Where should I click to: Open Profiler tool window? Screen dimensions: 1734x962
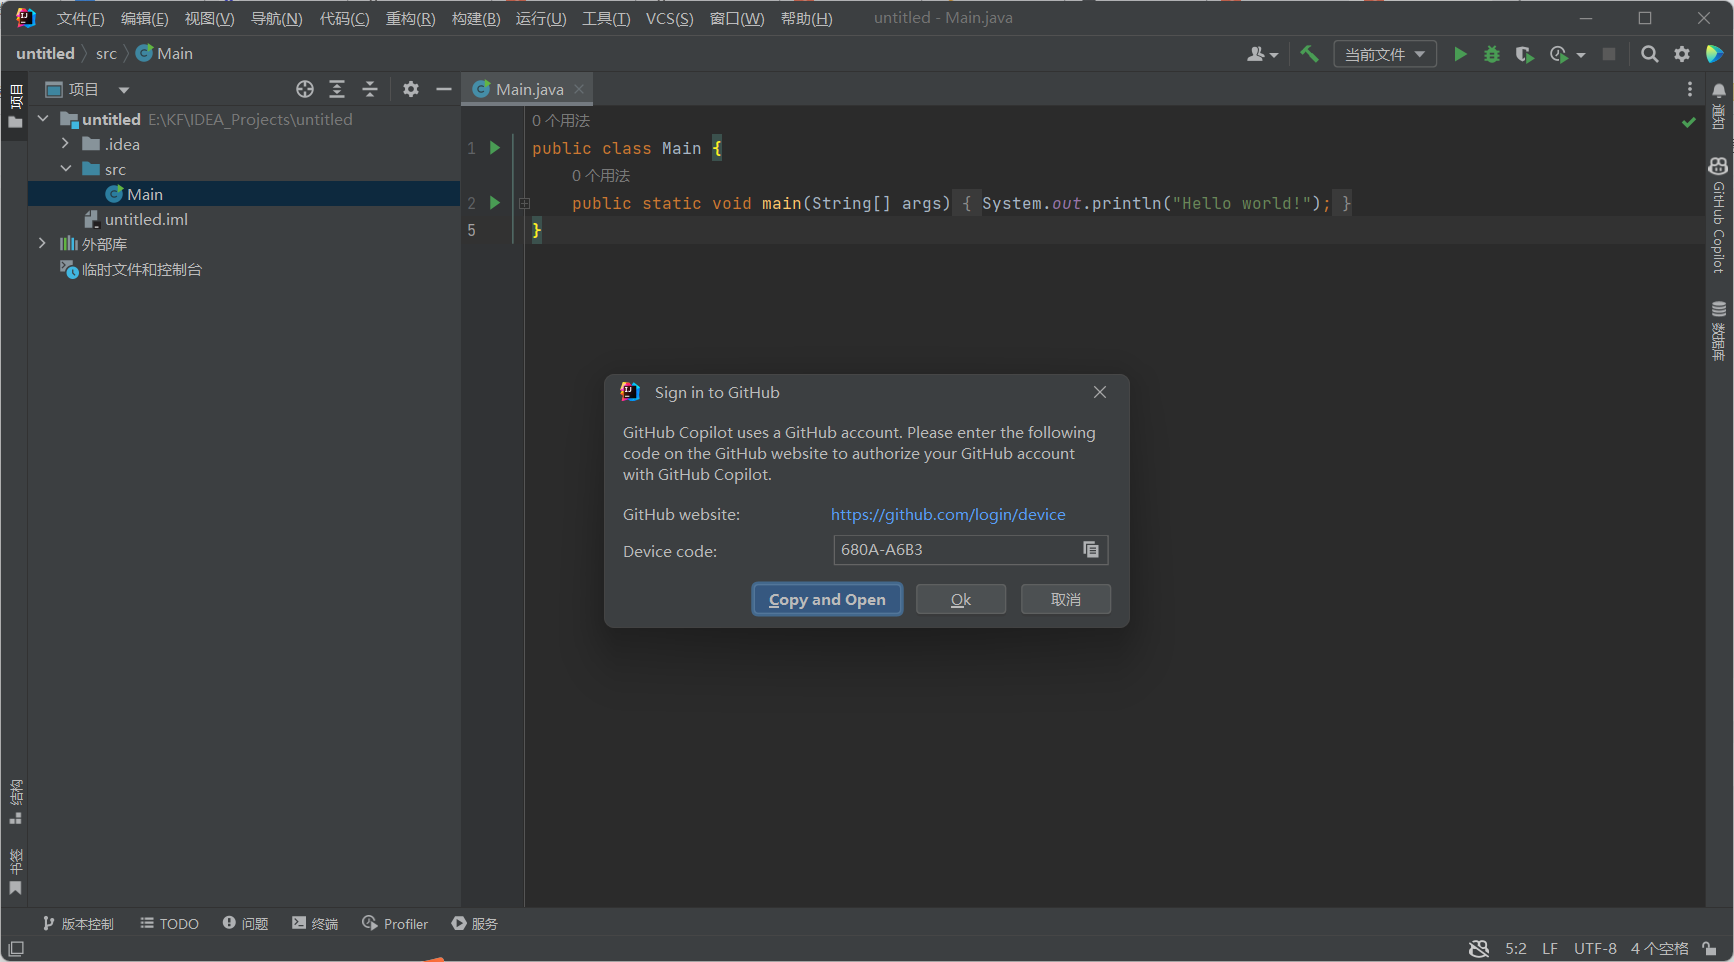(x=395, y=923)
